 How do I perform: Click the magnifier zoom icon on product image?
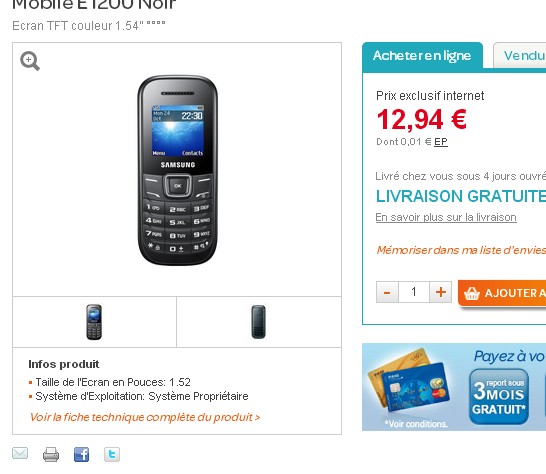click(30, 61)
